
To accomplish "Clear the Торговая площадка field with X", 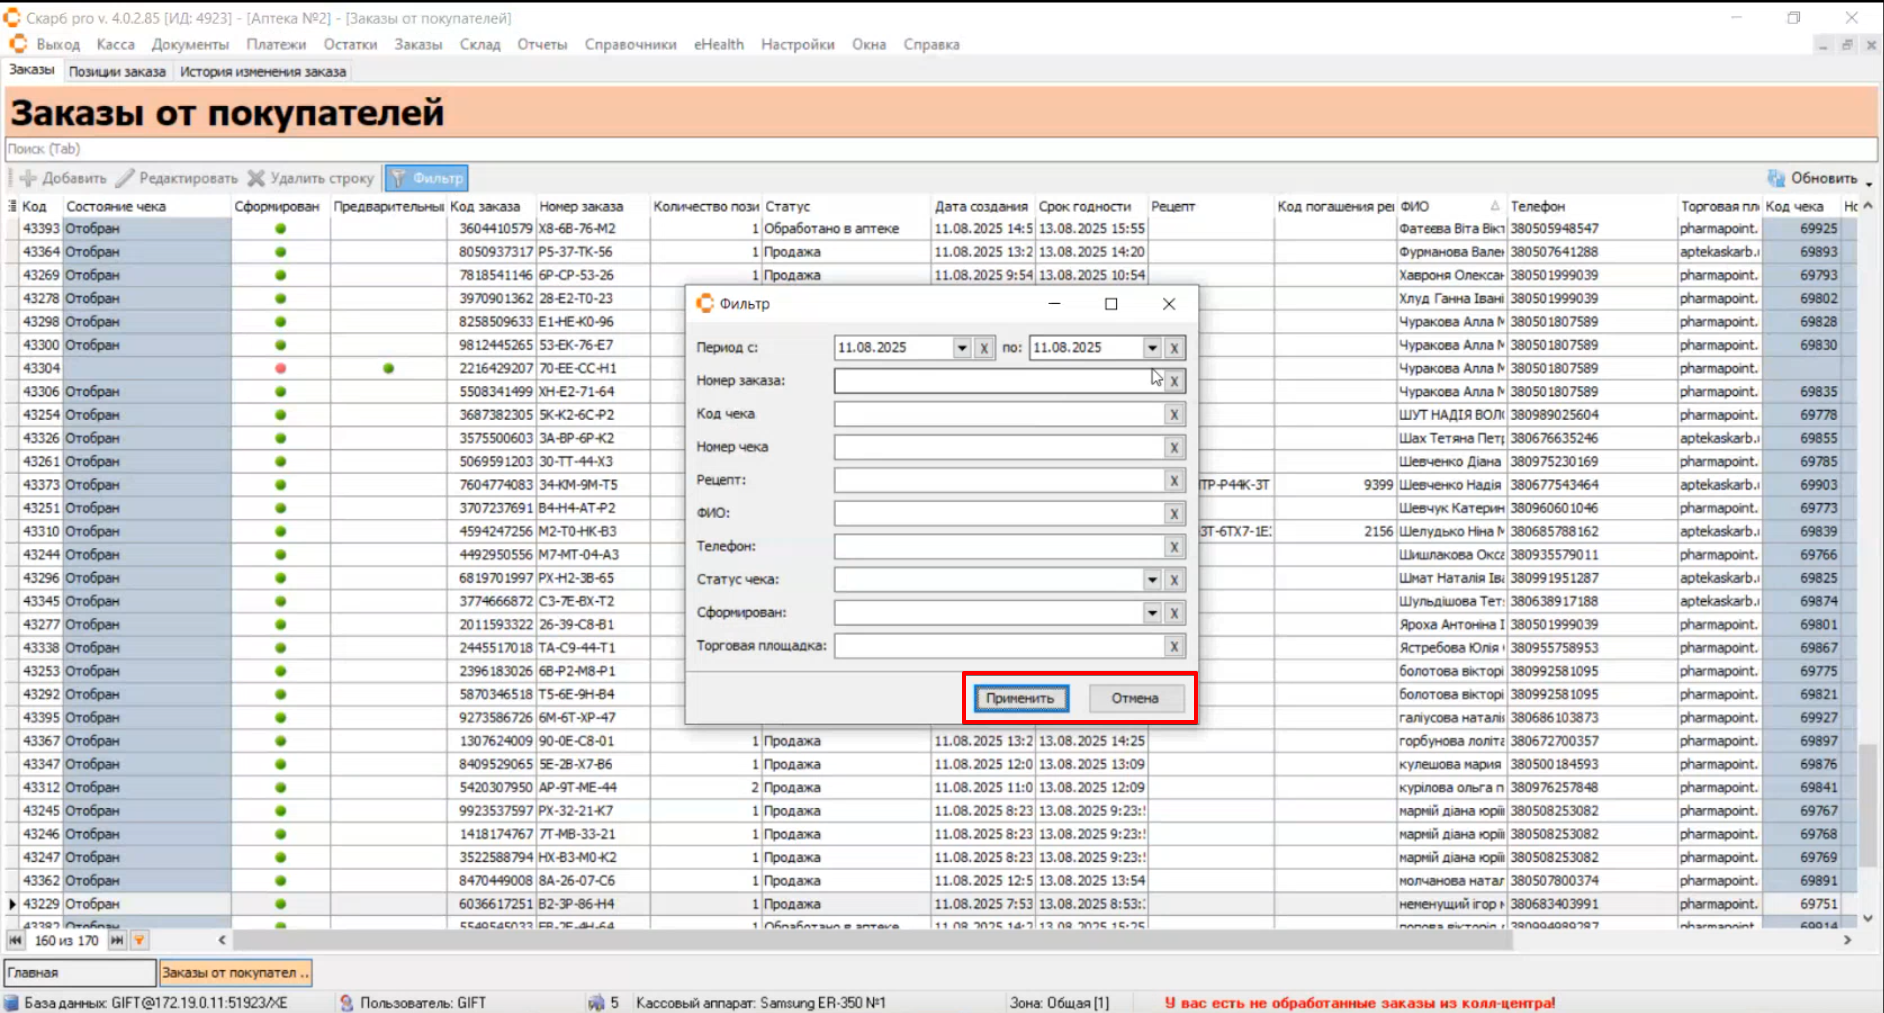I will (x=1174, y=646).
